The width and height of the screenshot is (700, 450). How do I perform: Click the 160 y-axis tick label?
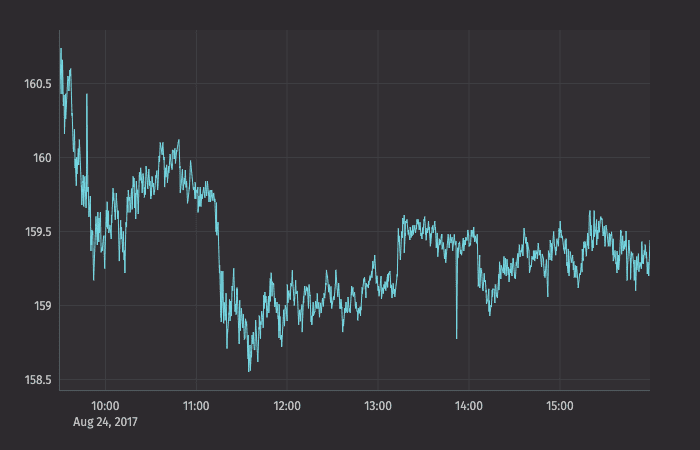click(x=42, y=158)
